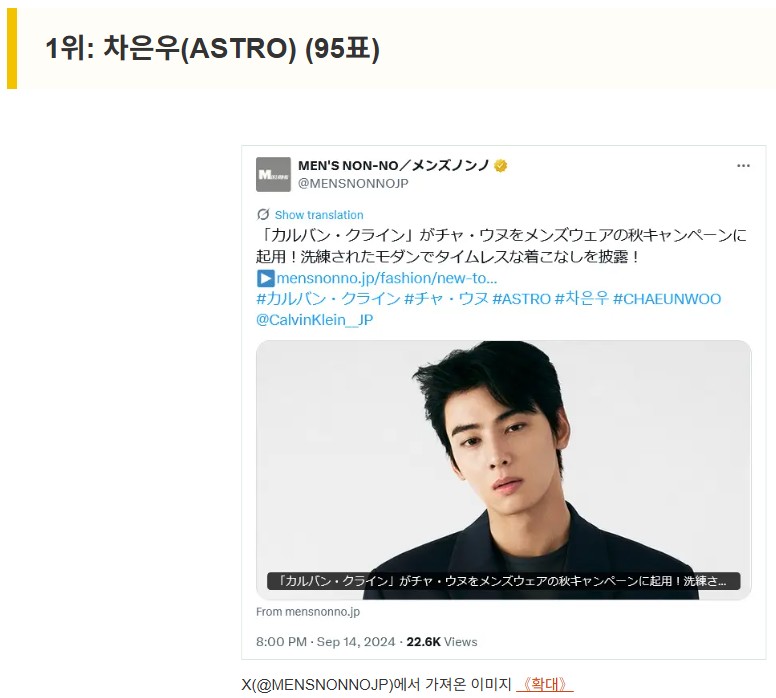This screenshot has width=776, height=698.
Task: Open the tweet's three-dot more menu
Action: pyautogui.click(x=743, y=166)
